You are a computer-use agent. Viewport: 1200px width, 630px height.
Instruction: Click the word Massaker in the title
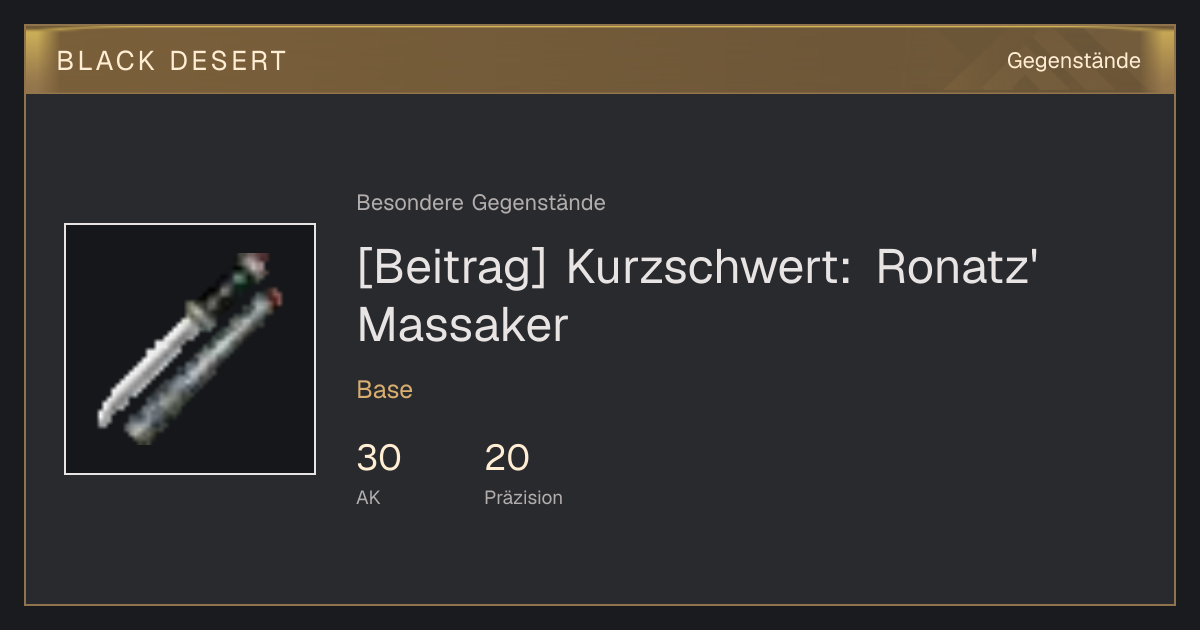tap(462, 326)
